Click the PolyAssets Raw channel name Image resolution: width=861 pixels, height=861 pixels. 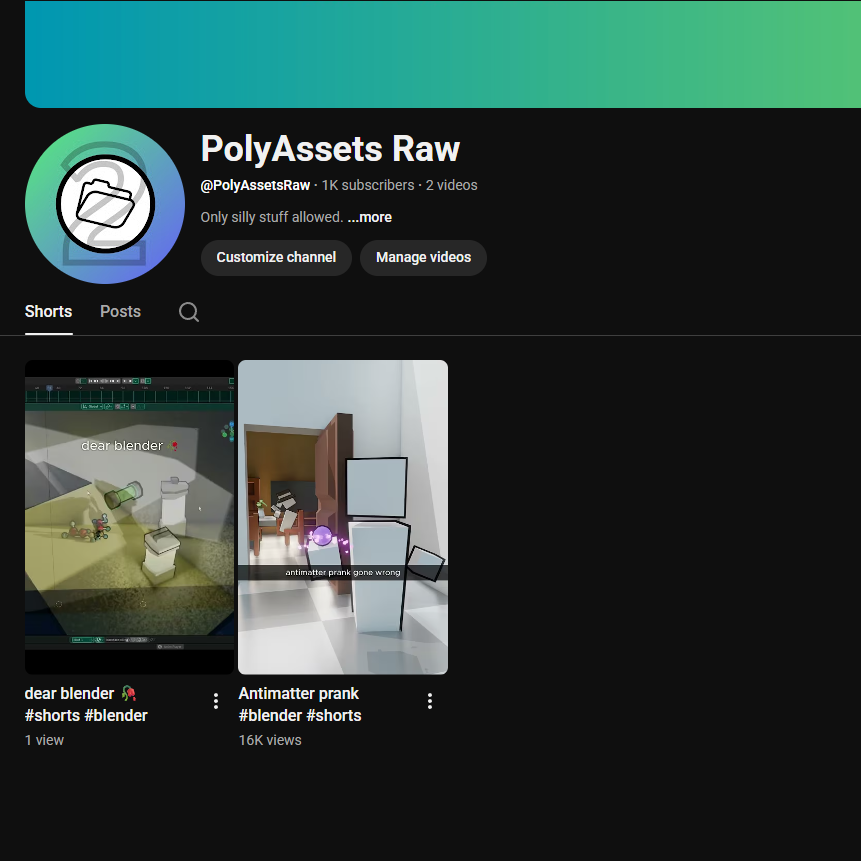tap(330, 148)
